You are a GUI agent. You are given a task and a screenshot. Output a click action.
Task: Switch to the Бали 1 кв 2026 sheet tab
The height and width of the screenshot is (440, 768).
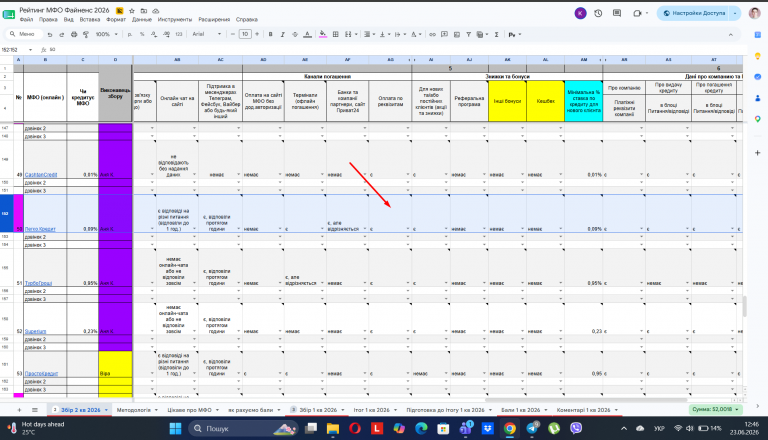(521, 410)
